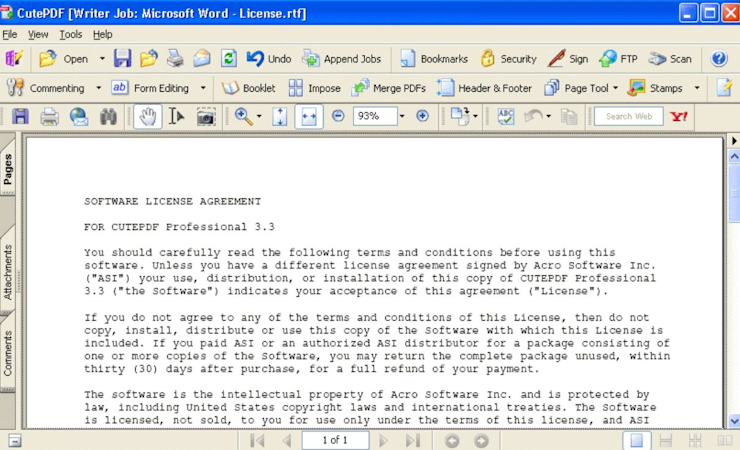Open the Pages side tab
Screen dimensions: 740x450
coord(8,169)
